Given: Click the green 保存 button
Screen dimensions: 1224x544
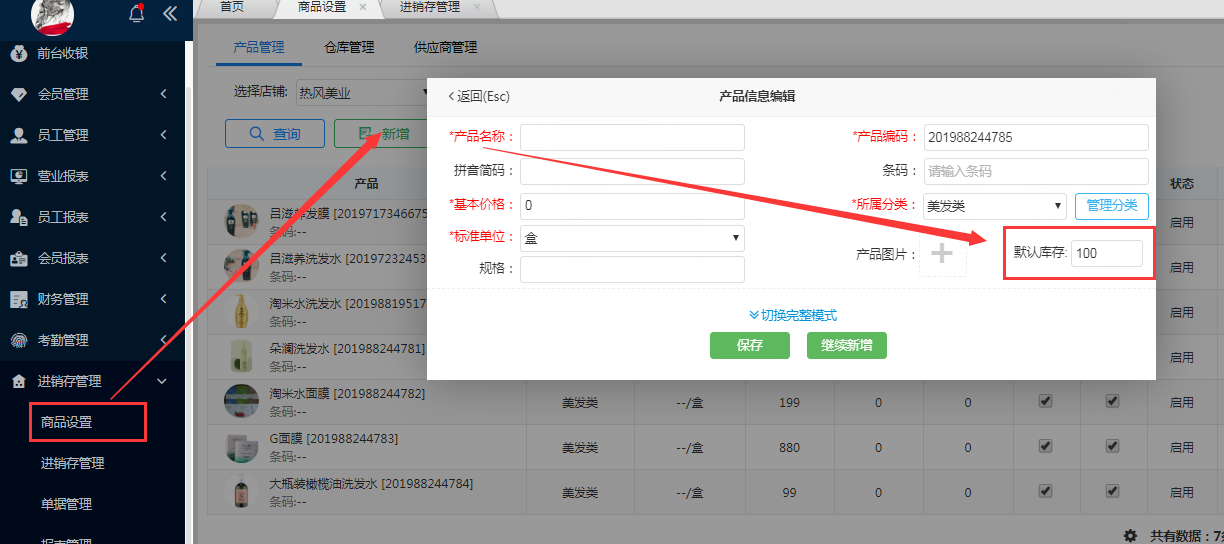Looking at the screenshot, I should pos(750,345).
